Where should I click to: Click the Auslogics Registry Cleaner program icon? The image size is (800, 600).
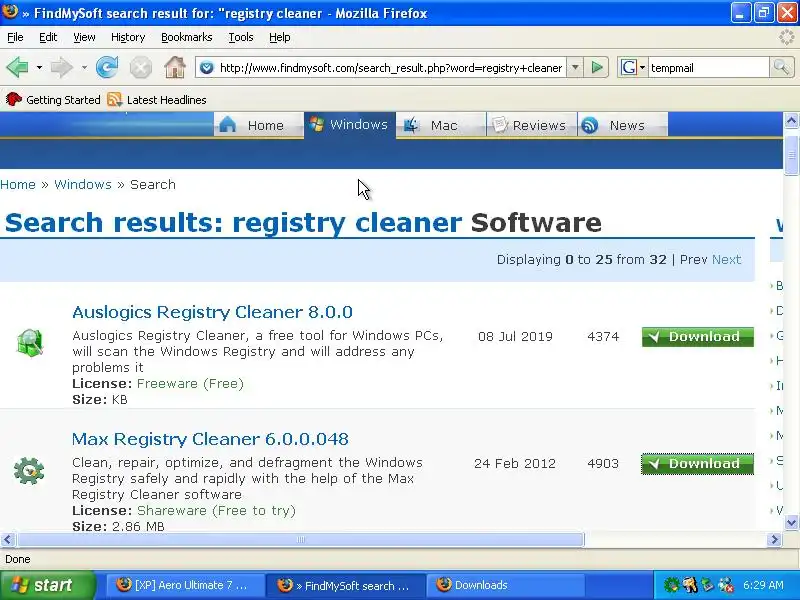(30, 342)
